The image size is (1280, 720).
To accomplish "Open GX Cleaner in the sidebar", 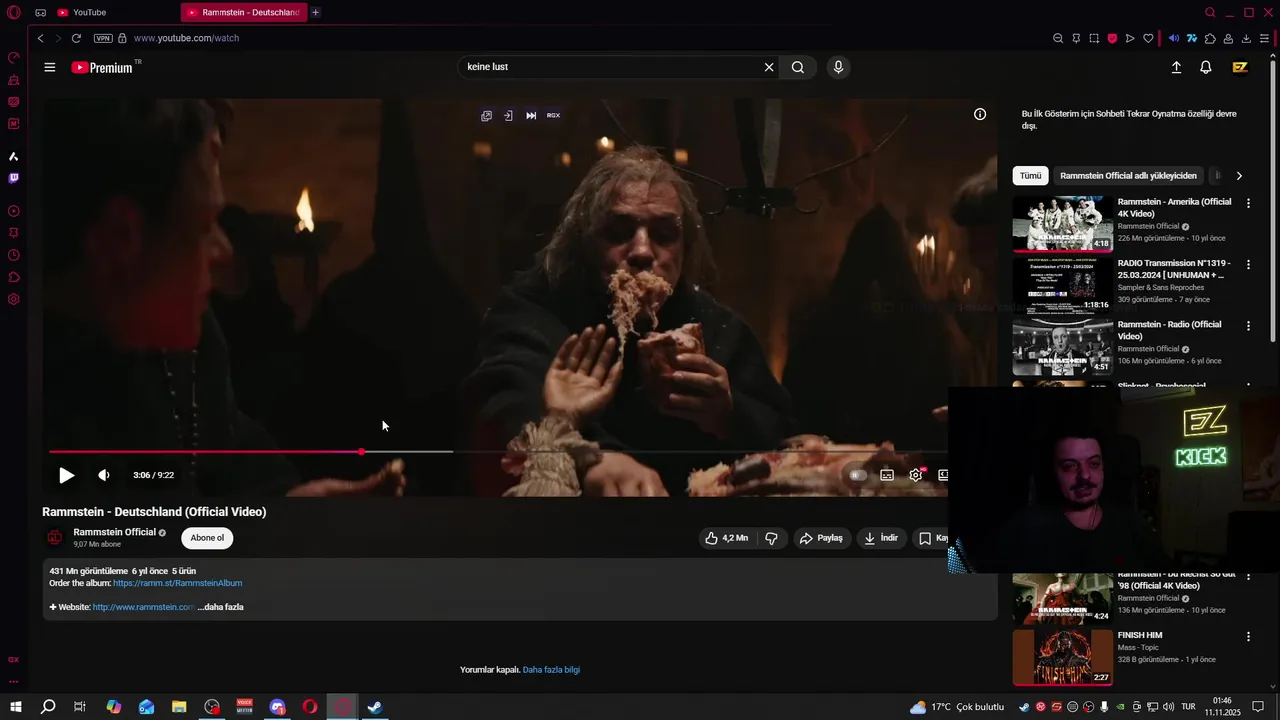I will click(14, 80).
